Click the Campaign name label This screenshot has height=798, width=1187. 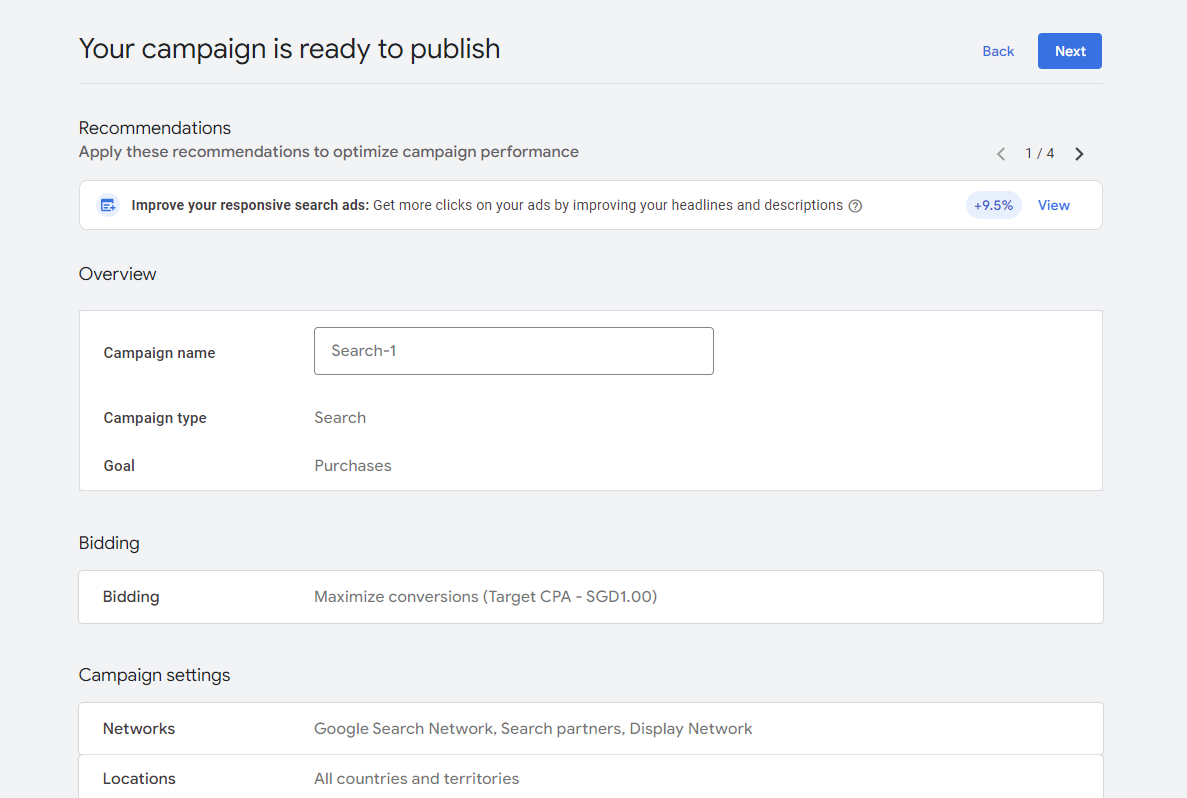(x=159, y=353)
